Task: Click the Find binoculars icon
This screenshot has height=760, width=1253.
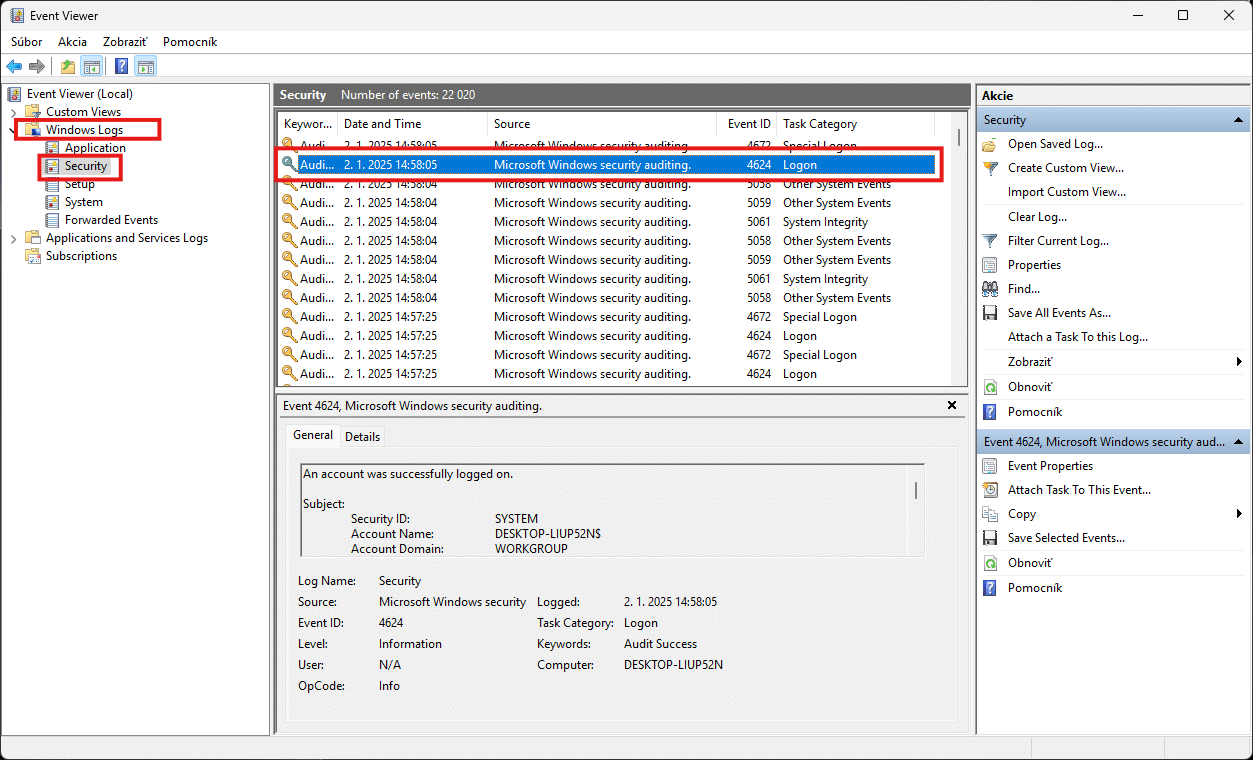Action: [990, 289]
